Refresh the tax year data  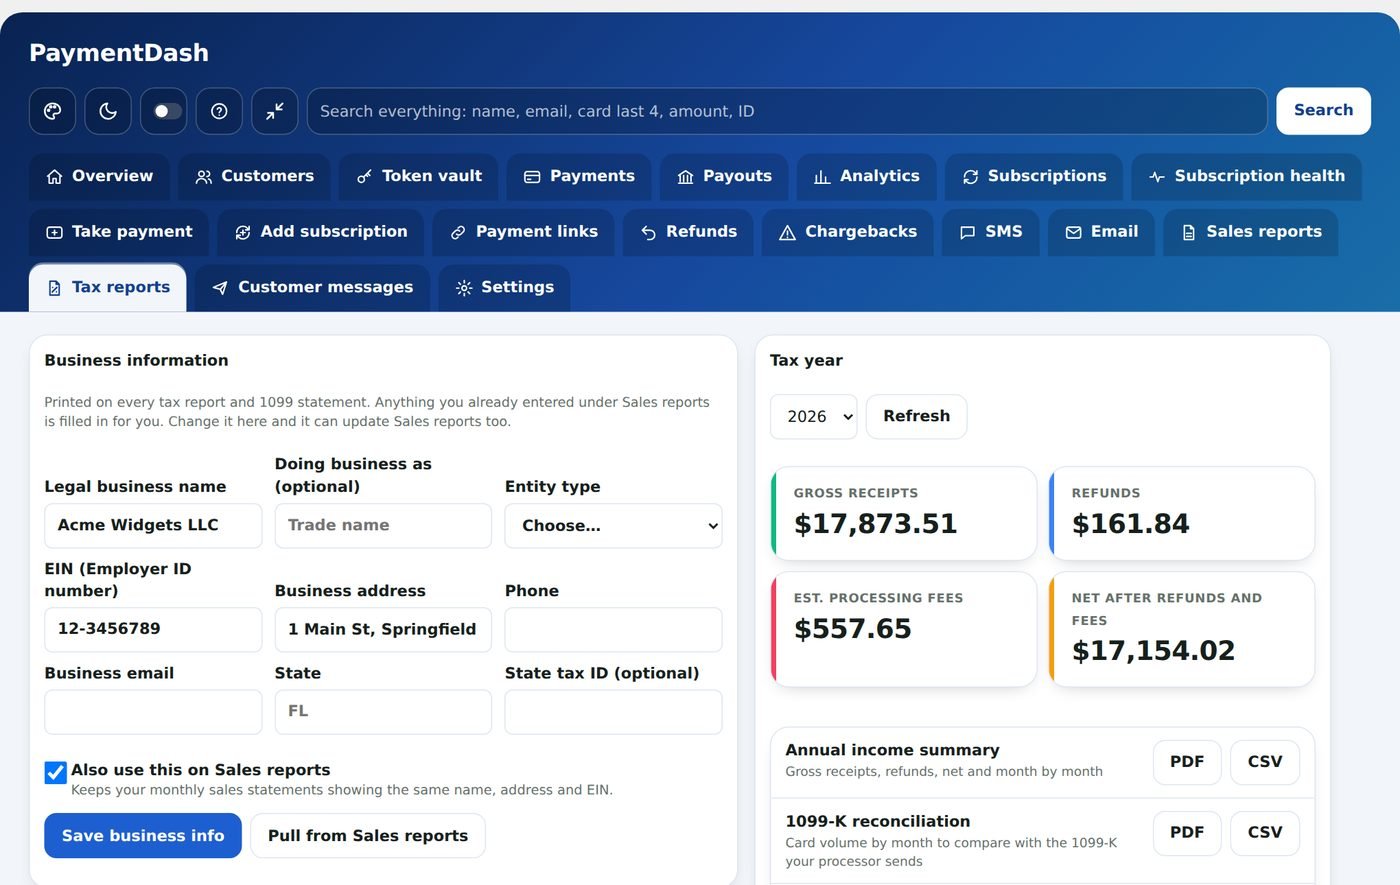(x=917, y=417)
